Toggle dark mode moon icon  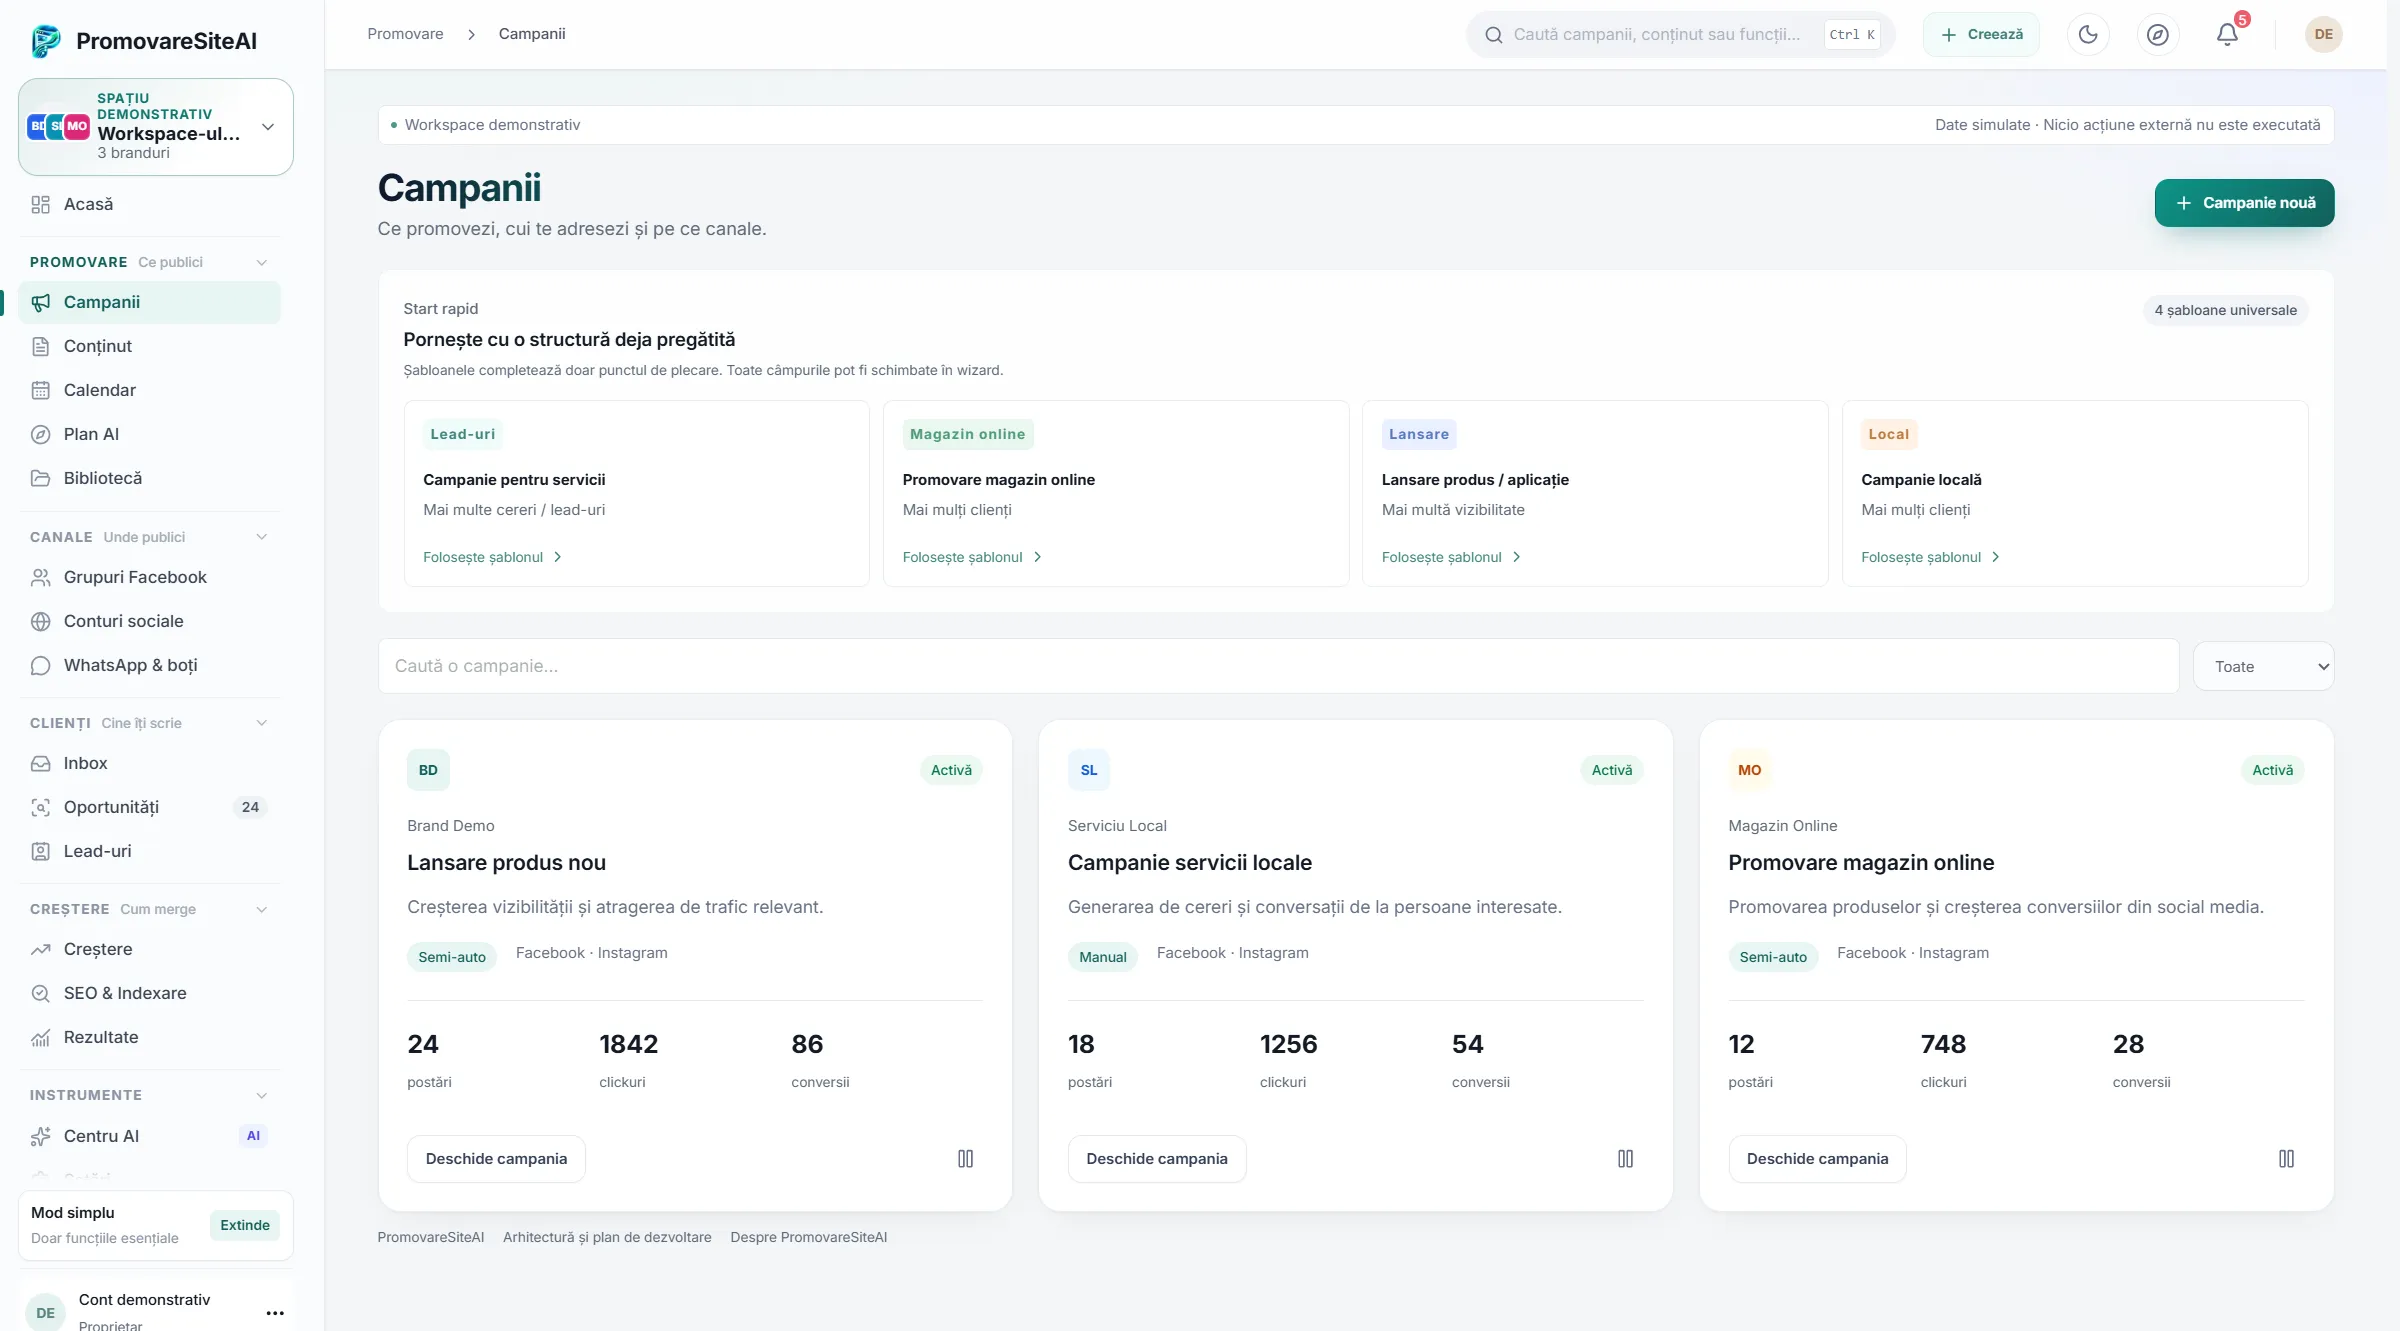2088,35
